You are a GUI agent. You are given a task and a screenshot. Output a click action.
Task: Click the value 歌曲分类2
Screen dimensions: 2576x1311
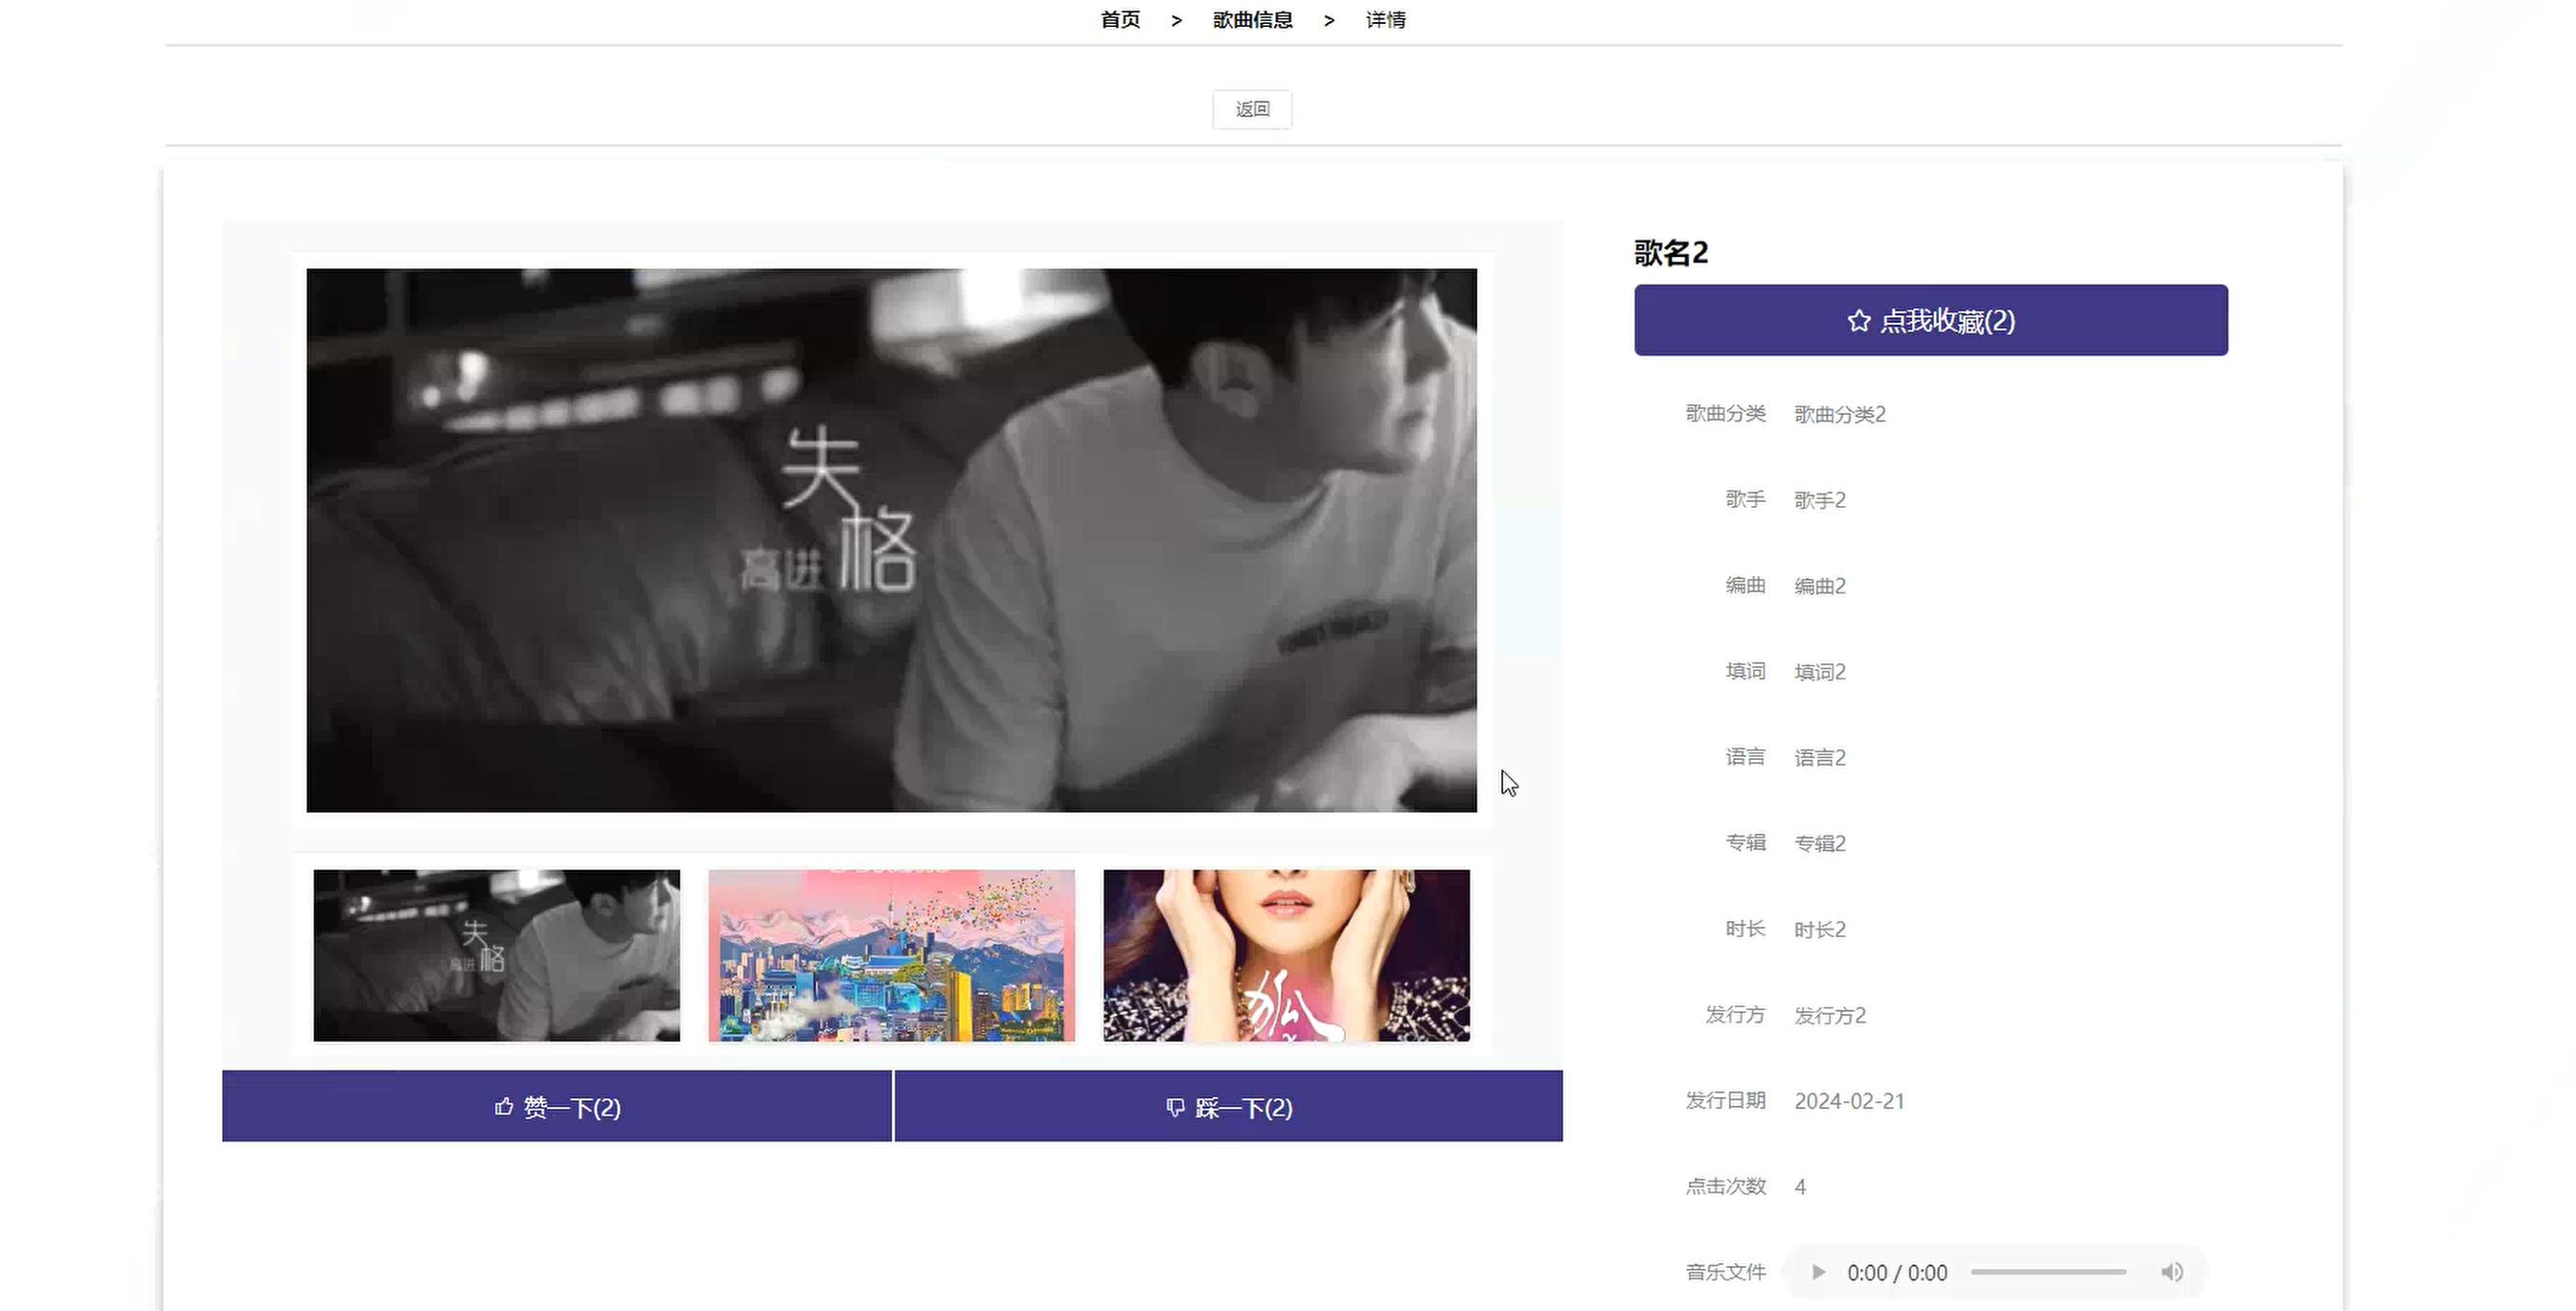pyautogui.click(x=1840, y=414)
